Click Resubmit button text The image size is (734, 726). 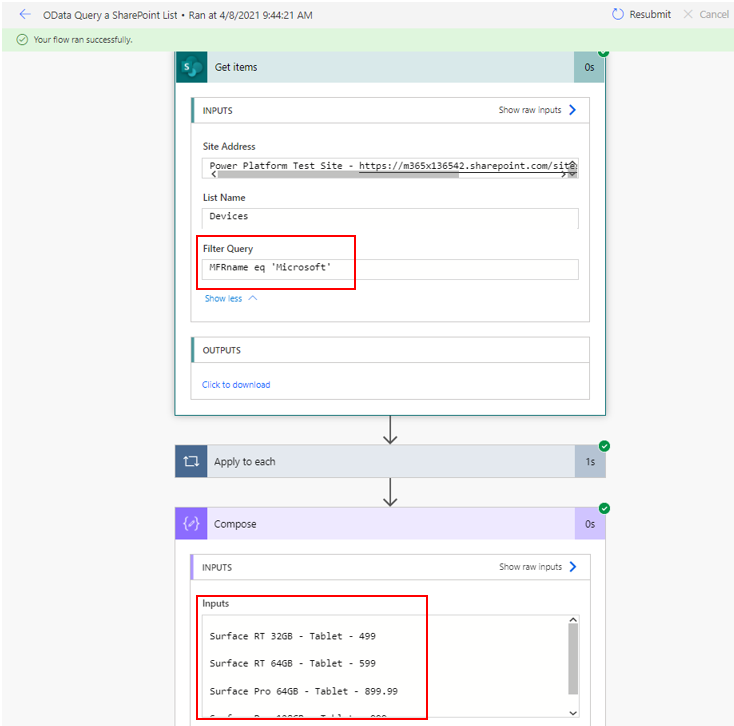(x=650, y=15)
